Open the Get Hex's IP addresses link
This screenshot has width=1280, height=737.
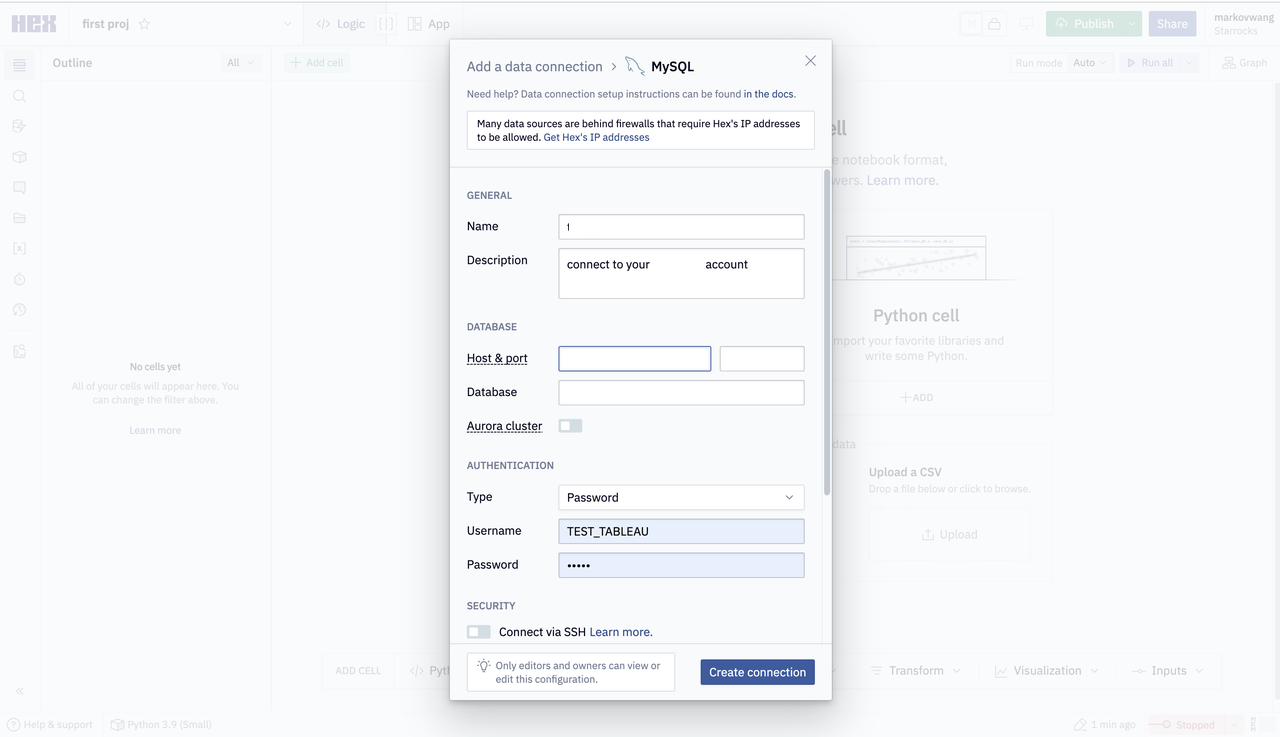tap(596, 138)
